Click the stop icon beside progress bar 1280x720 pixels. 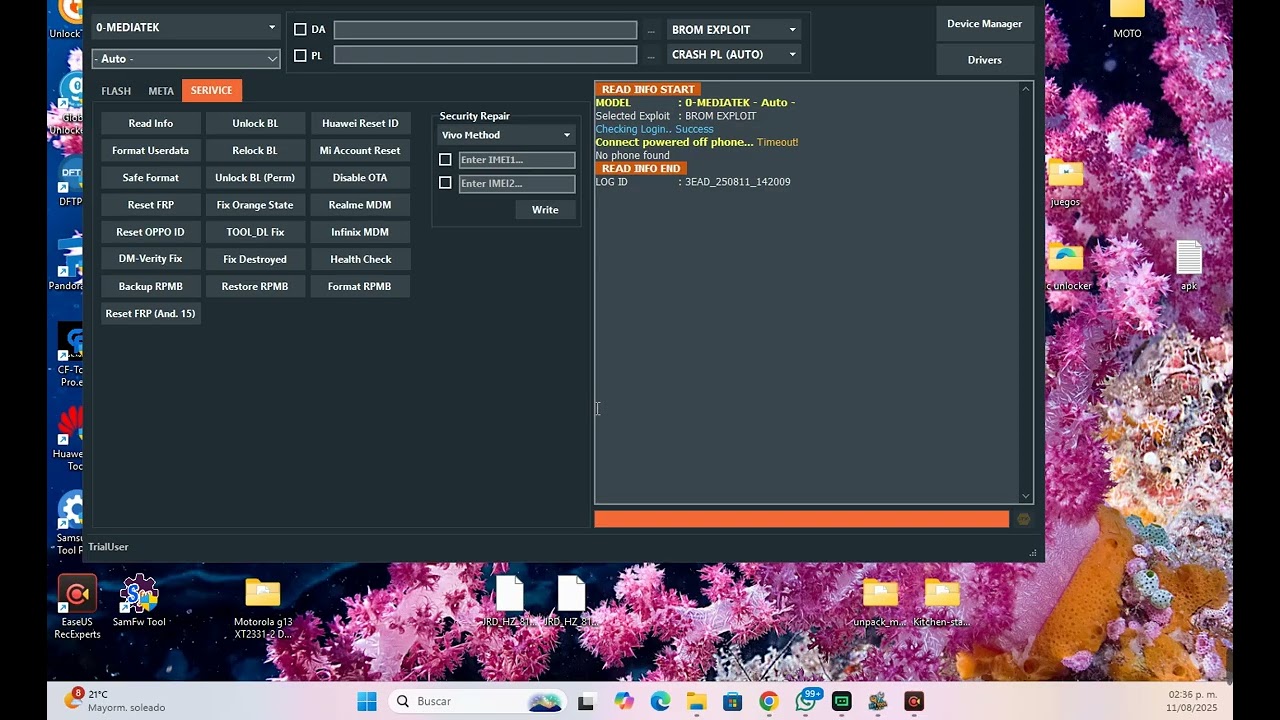[x=1023, y=519]
